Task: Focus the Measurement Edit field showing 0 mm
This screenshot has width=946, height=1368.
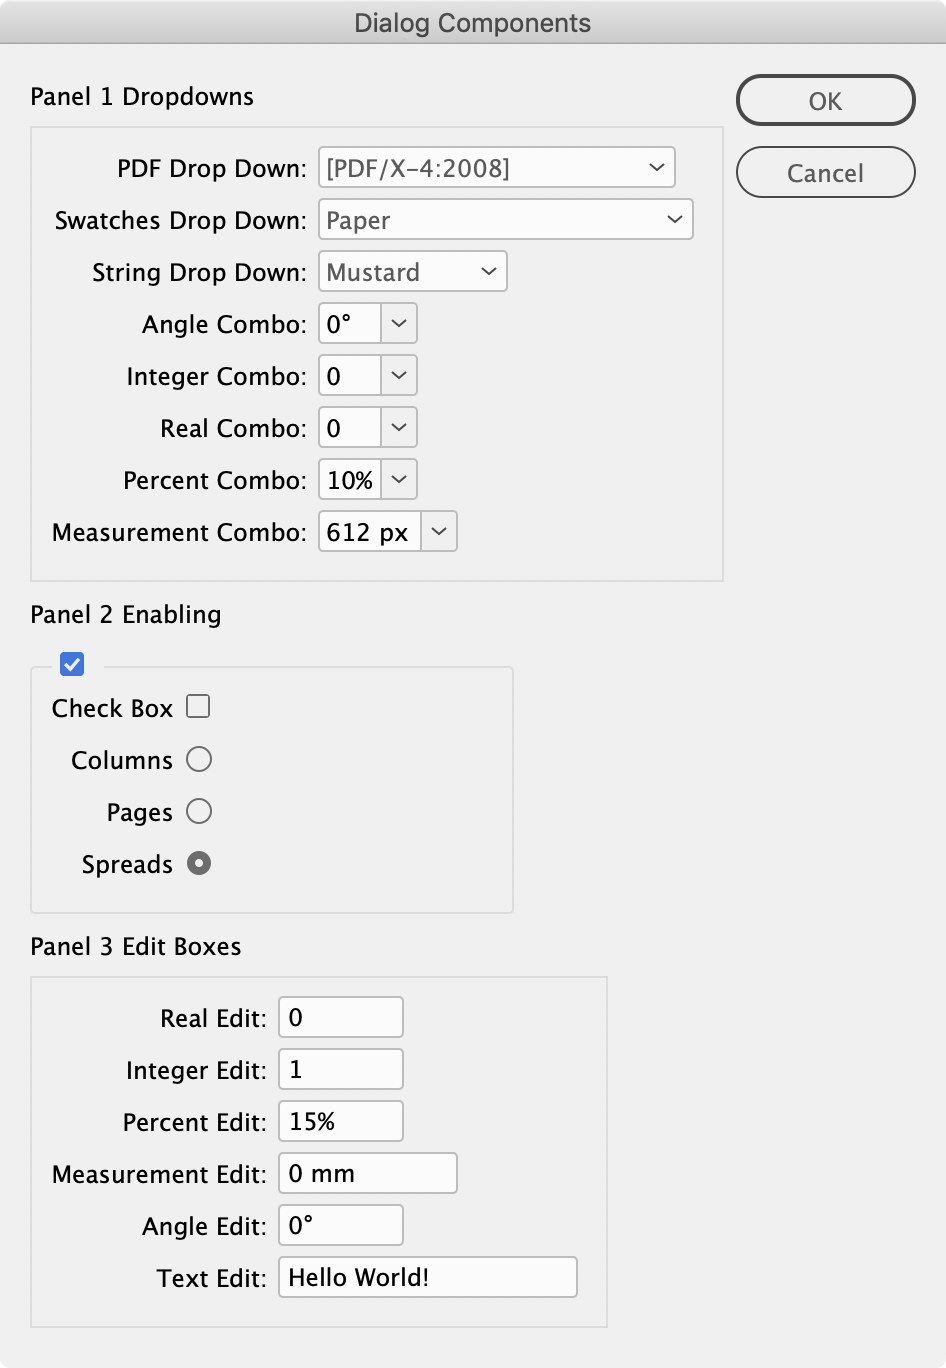Action: pyautogui.click(x=367, y=1172)
